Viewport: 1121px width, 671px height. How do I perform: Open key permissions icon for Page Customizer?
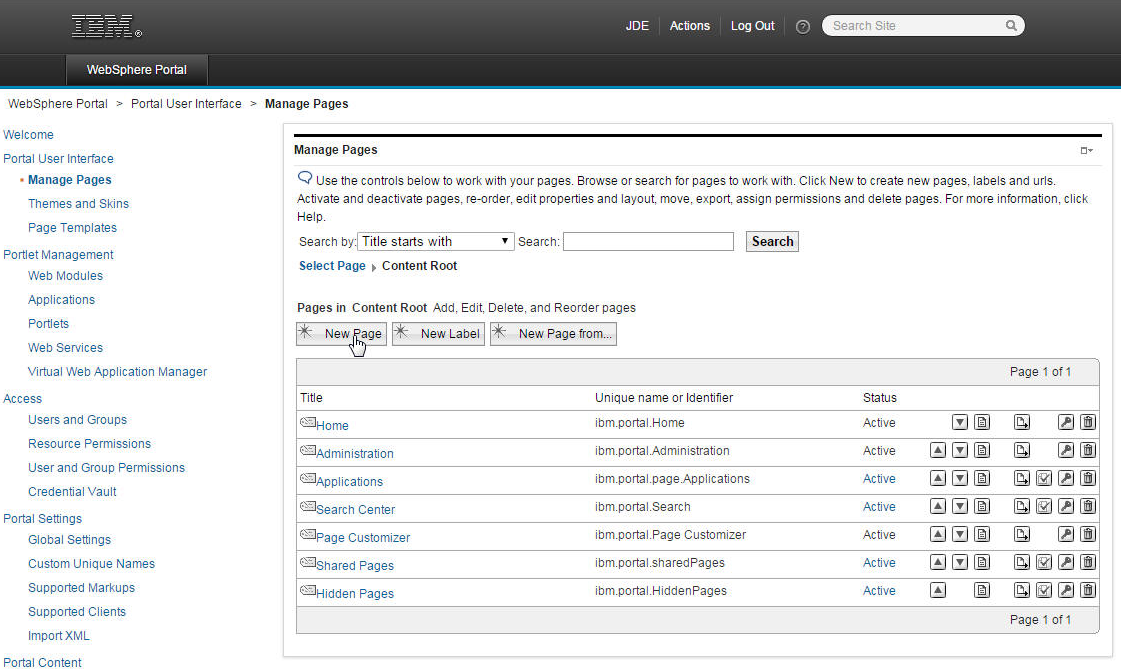click(x=1065, y=534)
